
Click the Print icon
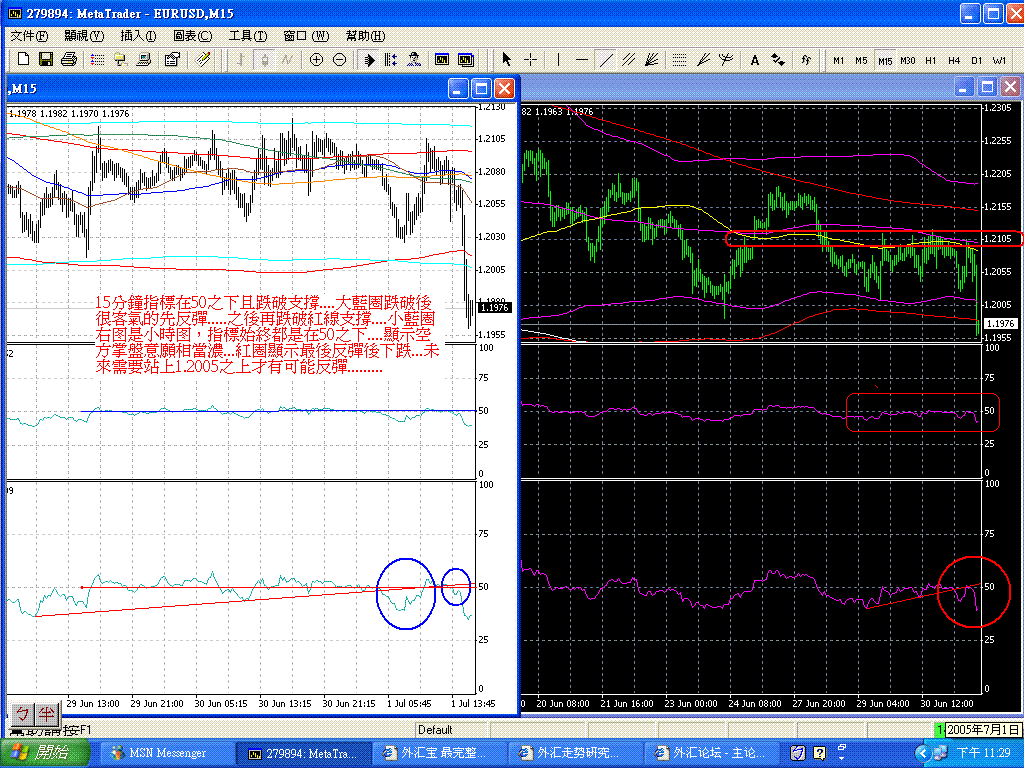(x=69, y=59)
